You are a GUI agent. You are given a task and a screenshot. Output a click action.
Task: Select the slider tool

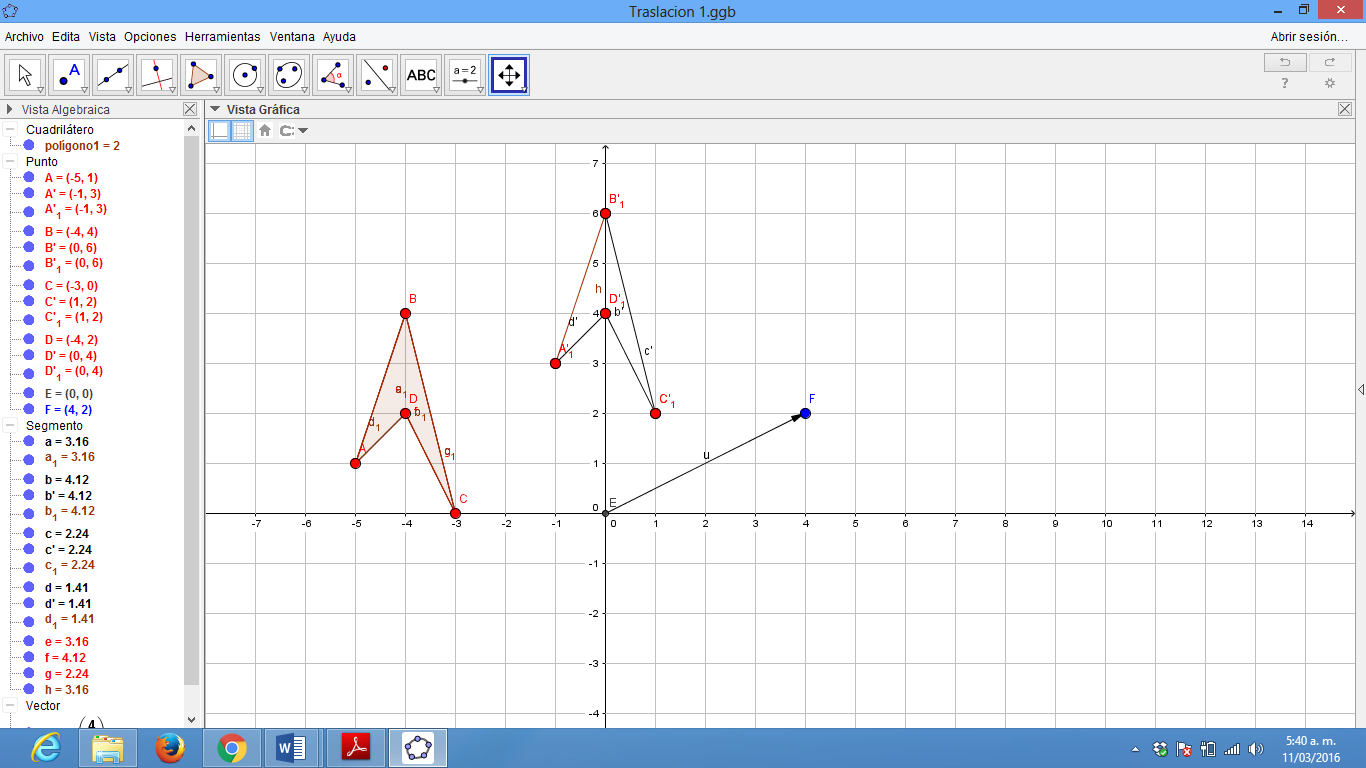[x=465, y=75]
